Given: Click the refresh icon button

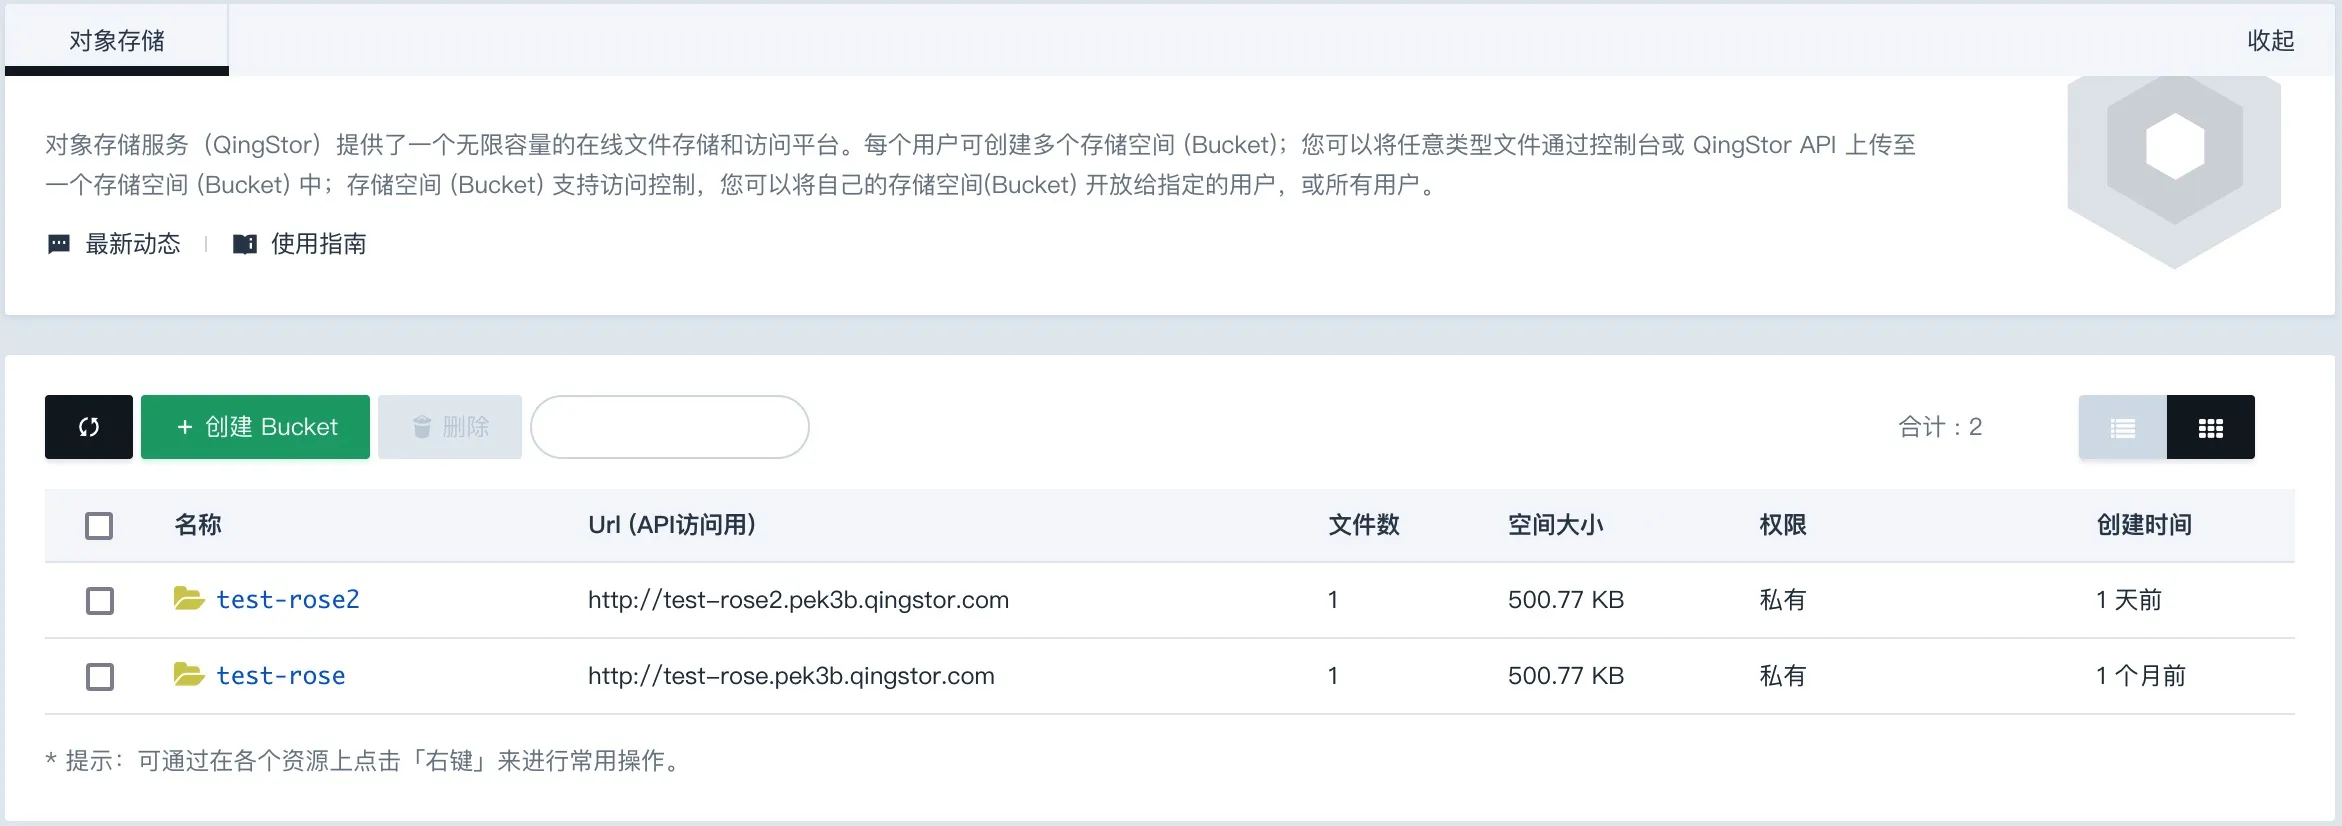Looking at the screenshot, I should pyautogui.click(x=89, y=427).
